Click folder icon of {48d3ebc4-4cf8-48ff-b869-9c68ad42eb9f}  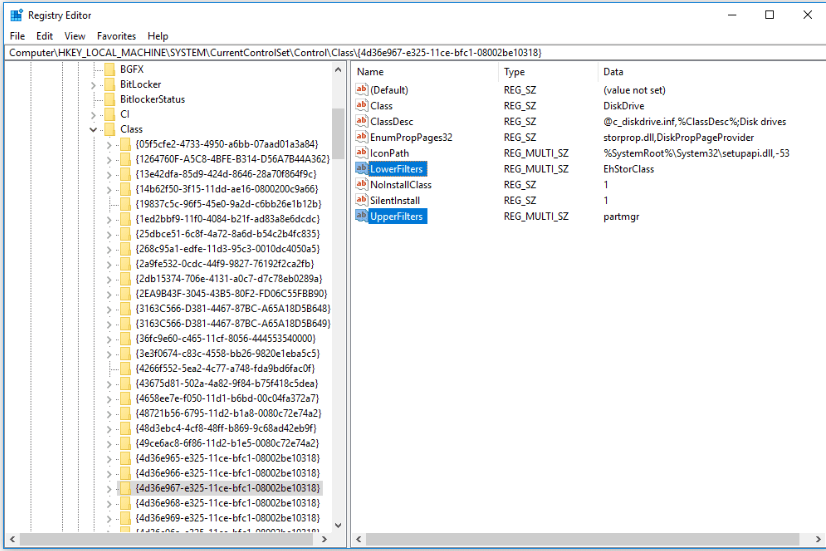tap(125, 428)
